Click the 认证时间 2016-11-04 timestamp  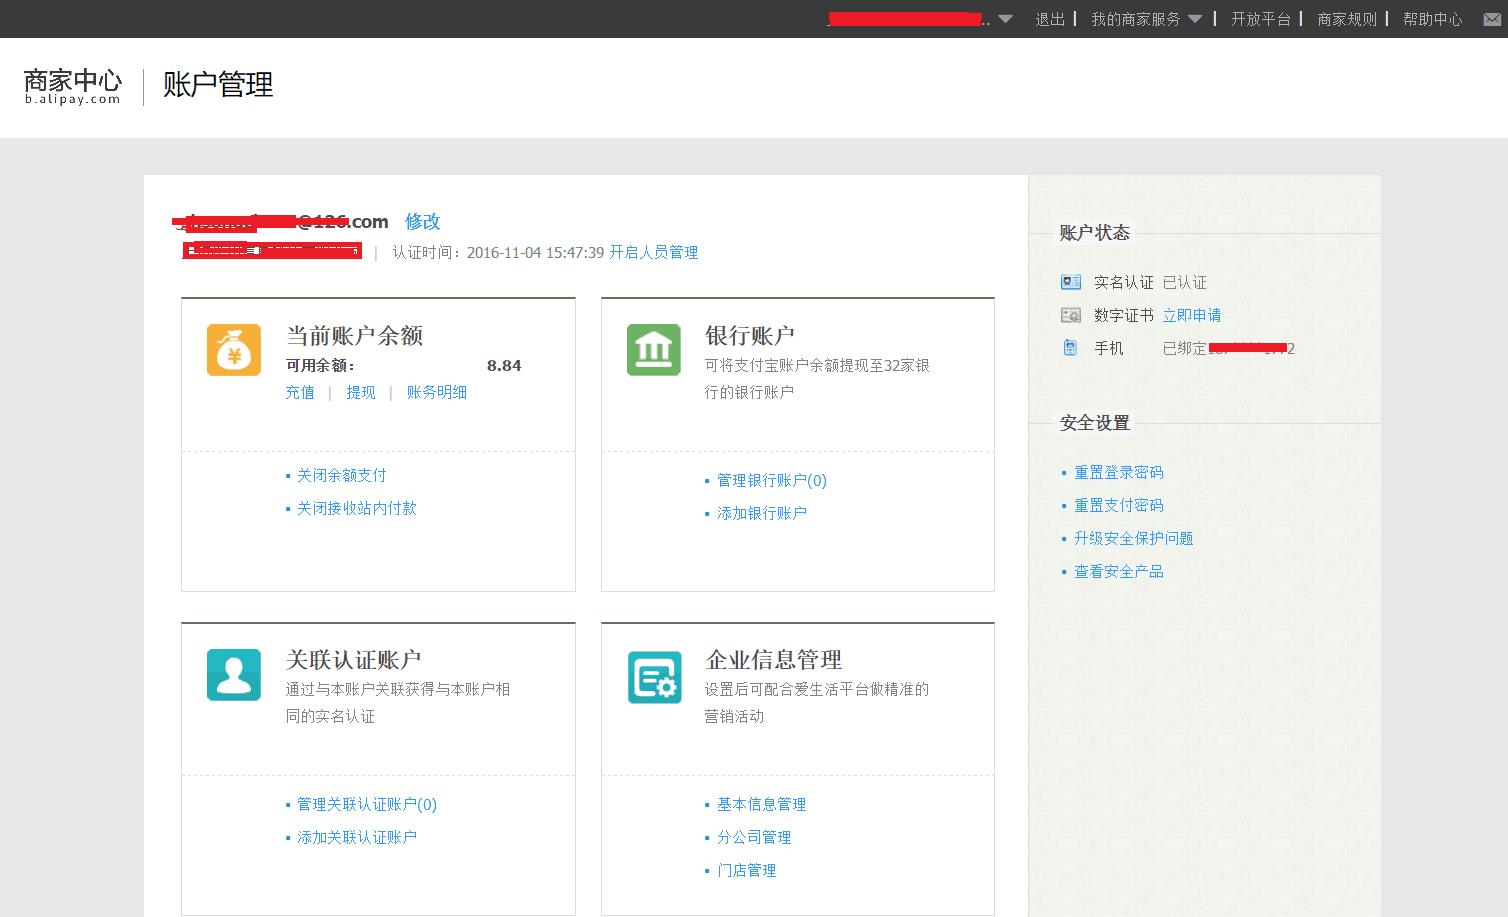(498, 252)
